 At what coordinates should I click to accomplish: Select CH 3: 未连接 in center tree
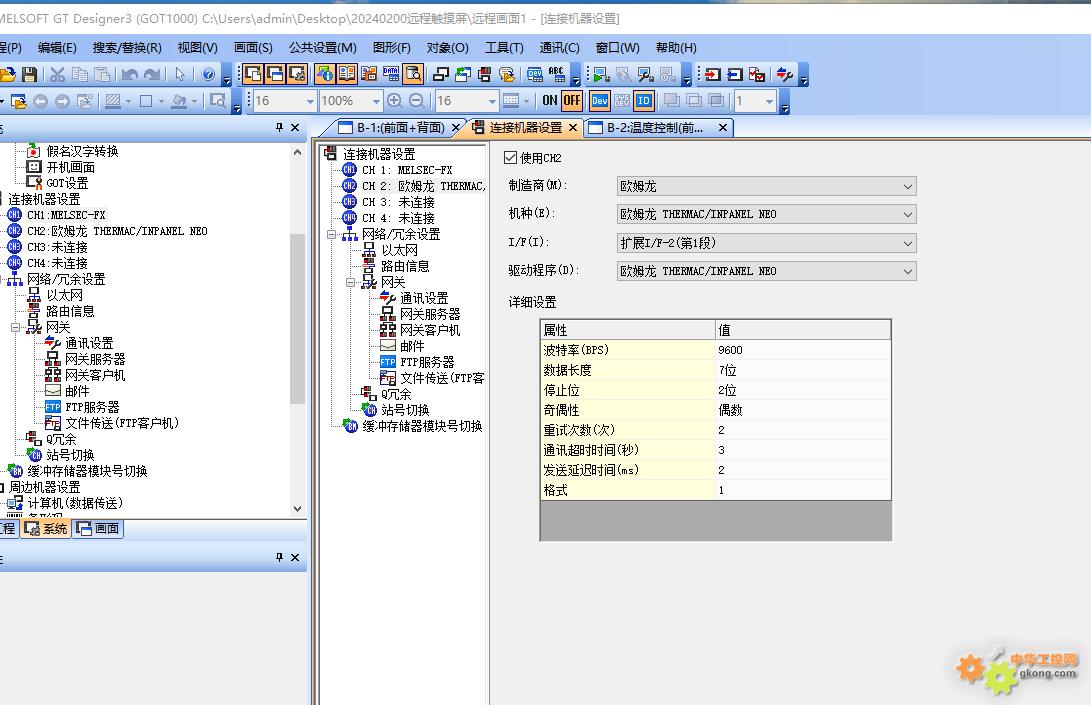(398, 202)
